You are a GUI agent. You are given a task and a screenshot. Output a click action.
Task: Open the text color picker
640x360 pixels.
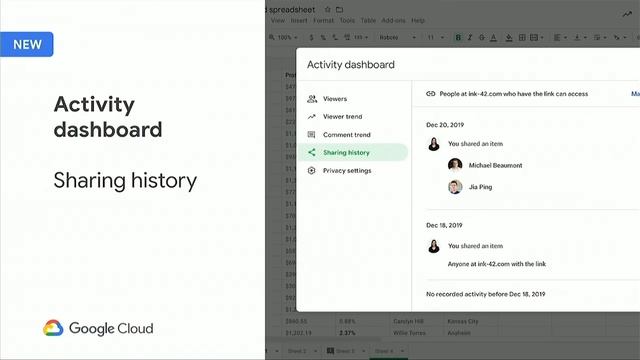(x=493, y=38)
